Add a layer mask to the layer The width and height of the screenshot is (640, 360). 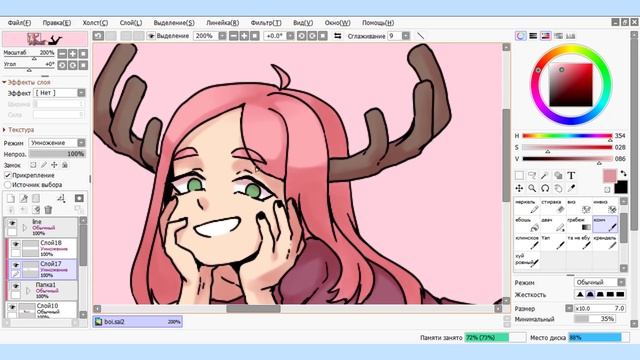(x=79, y=198)
